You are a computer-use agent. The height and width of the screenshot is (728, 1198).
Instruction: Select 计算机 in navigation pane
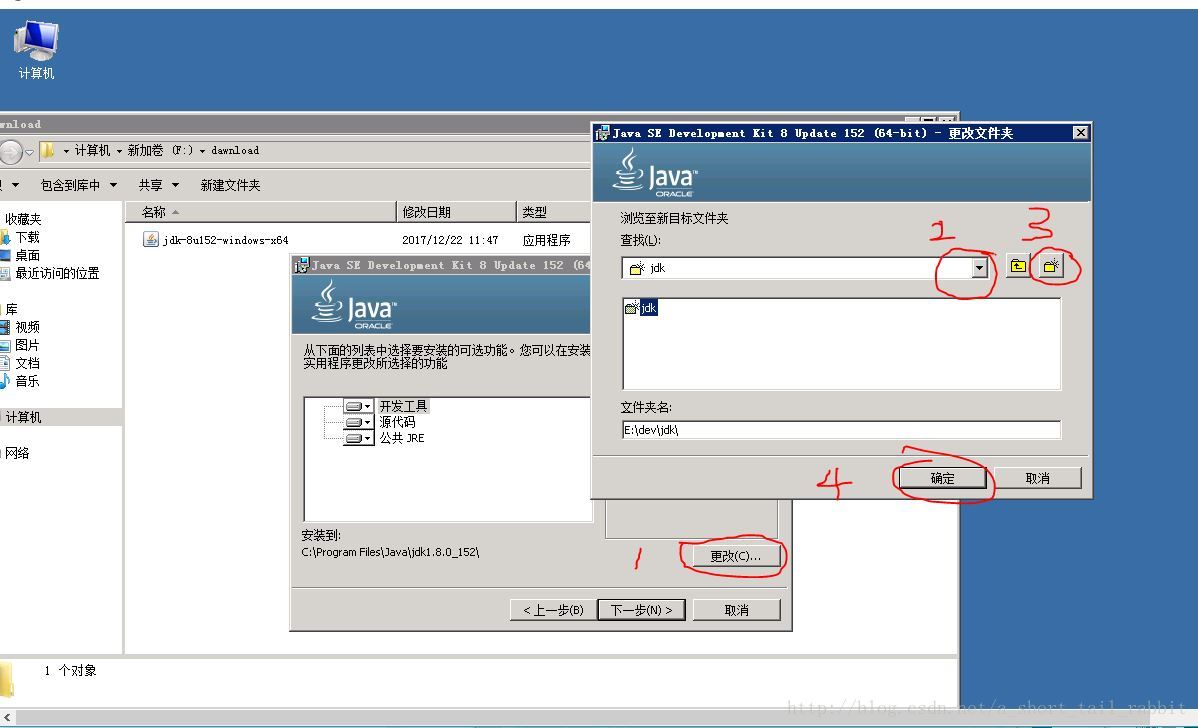click(x=23, y=417)
